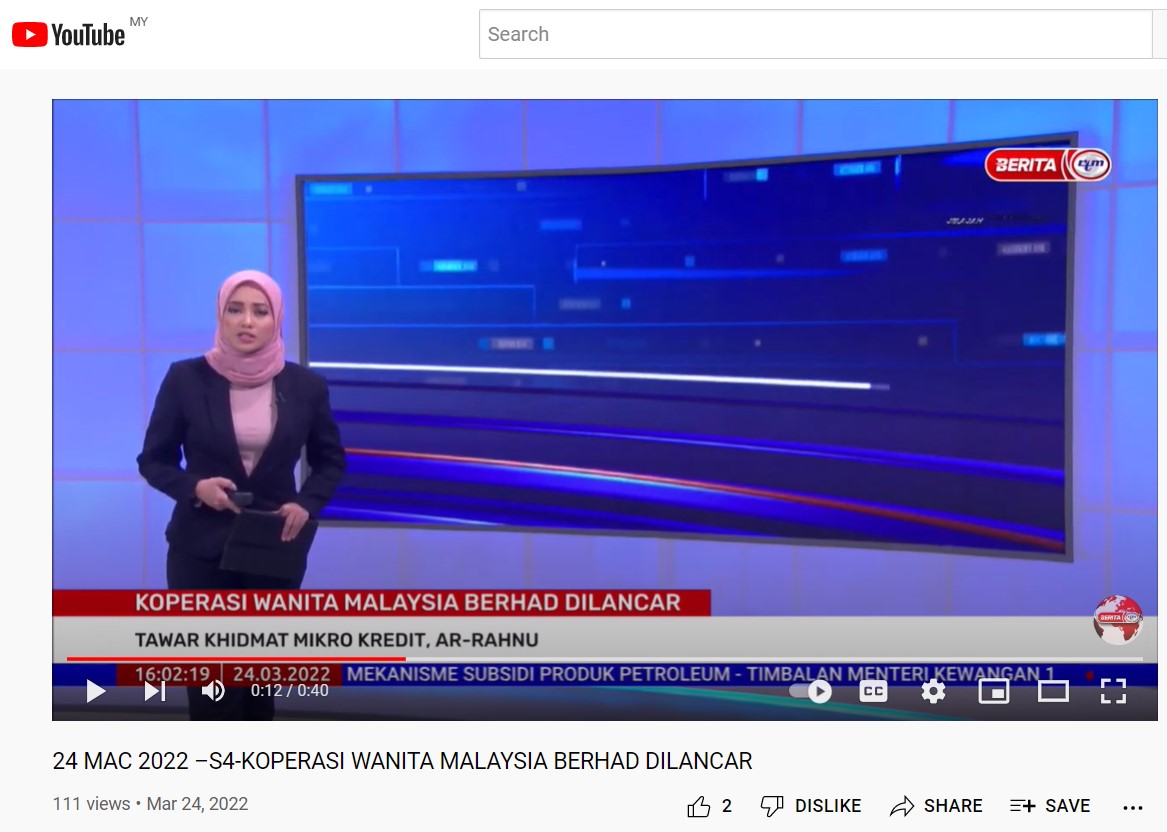Save the video to a playlist

point(1050,806)
